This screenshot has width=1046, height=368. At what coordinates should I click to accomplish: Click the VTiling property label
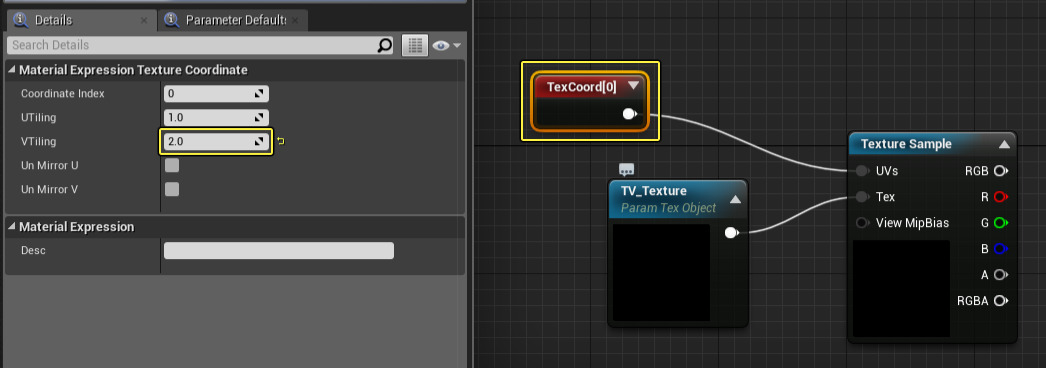tap(39, 142)
